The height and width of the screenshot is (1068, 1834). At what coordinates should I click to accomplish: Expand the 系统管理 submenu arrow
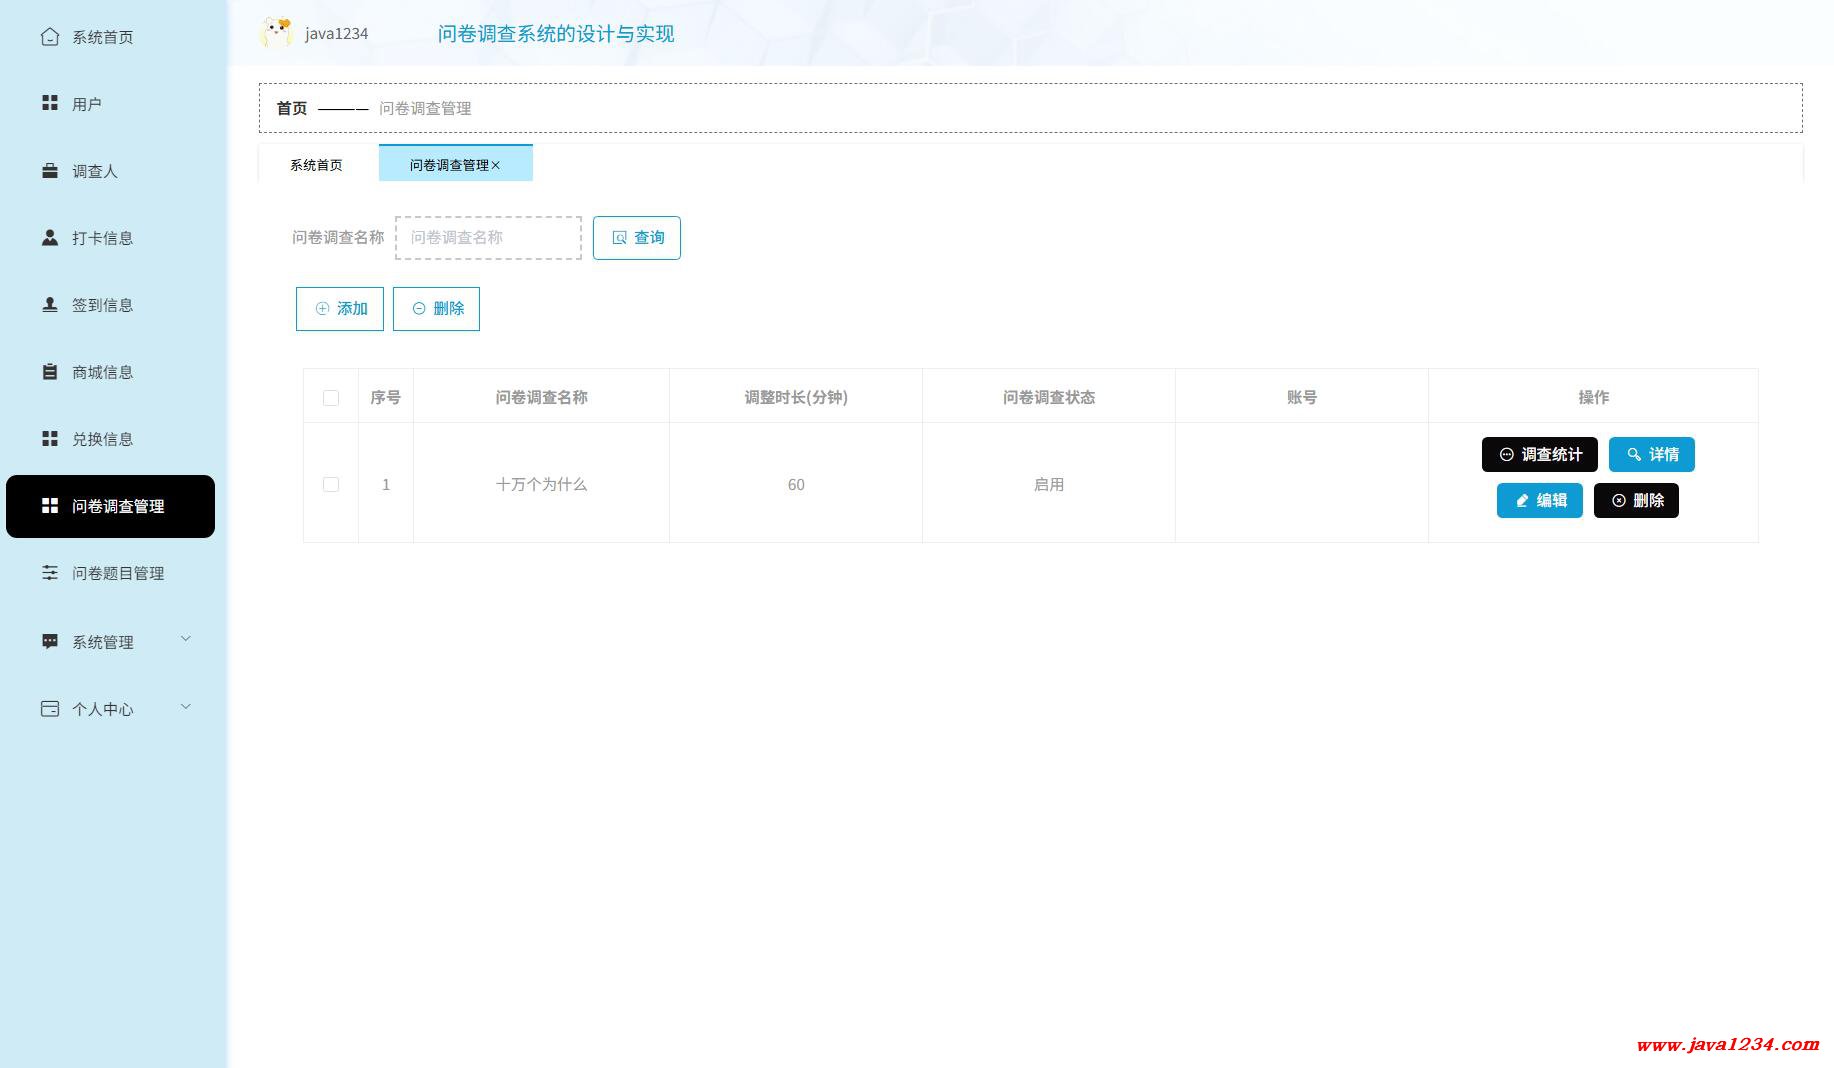point(185,639)
